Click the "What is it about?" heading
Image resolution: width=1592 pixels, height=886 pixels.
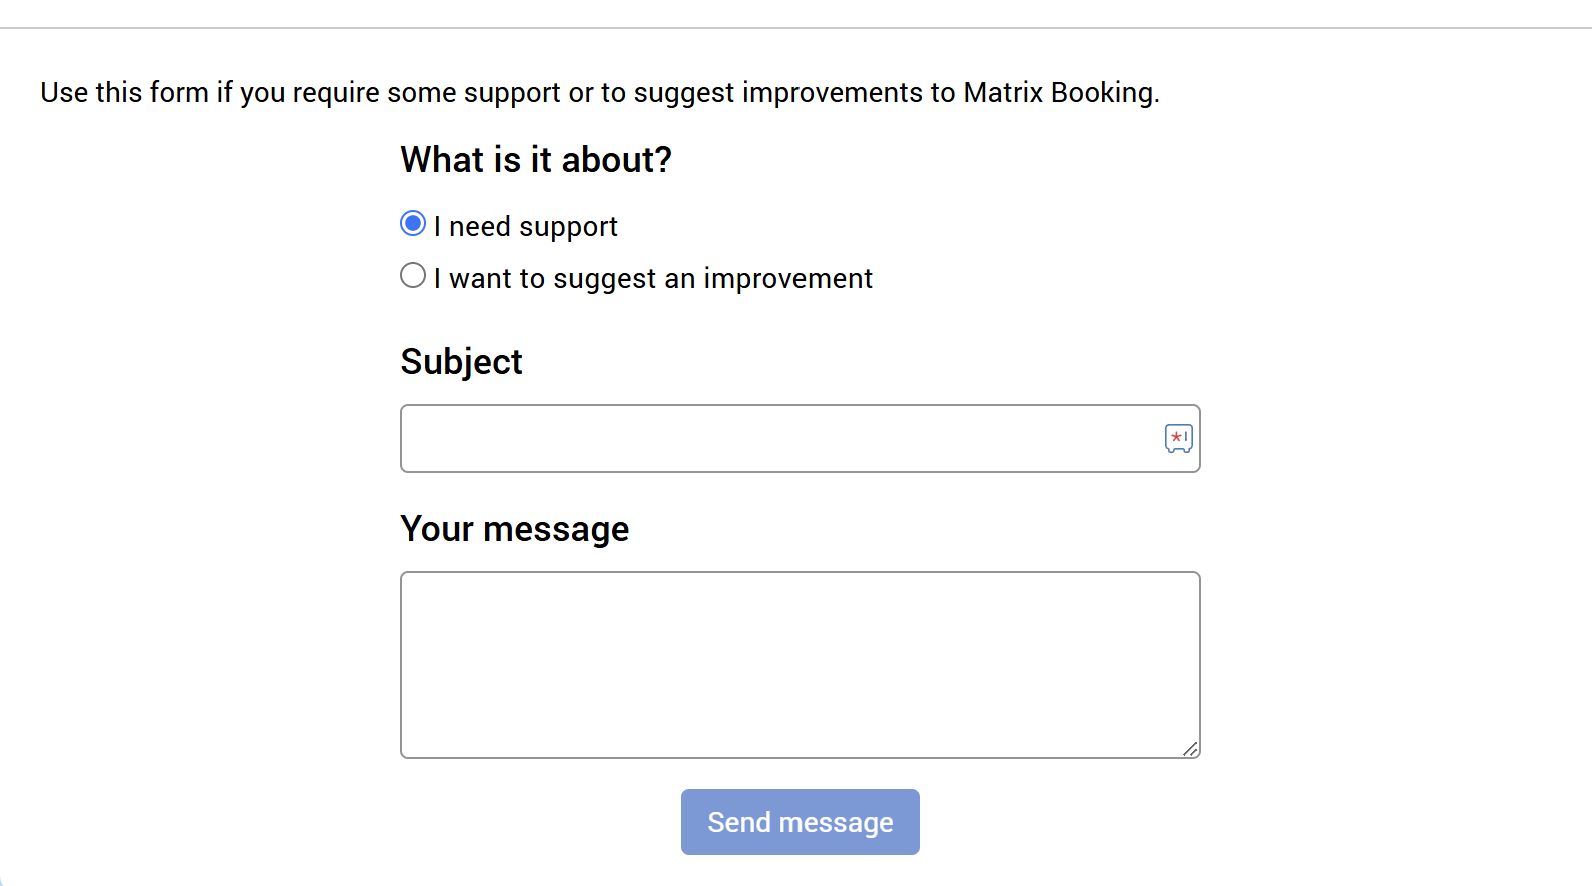click(536, 160)
